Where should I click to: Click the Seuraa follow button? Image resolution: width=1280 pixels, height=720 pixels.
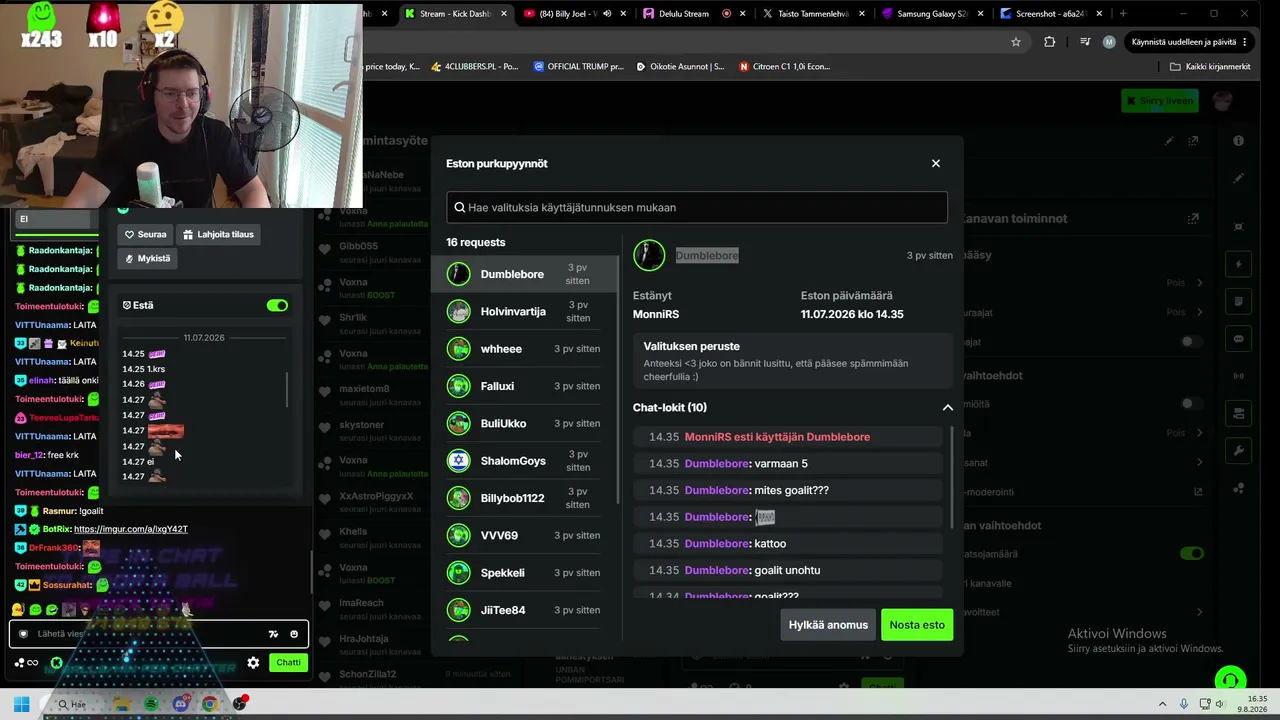tap(145, 234)
